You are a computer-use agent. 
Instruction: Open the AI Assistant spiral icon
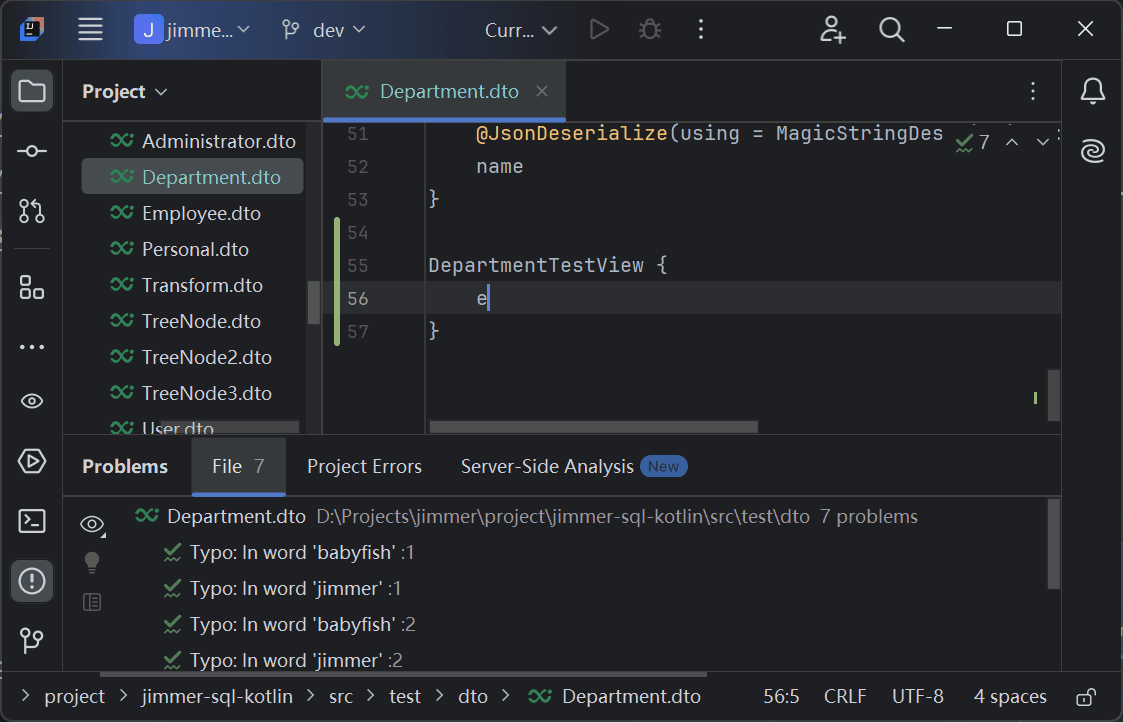[x=1092, y=151]
